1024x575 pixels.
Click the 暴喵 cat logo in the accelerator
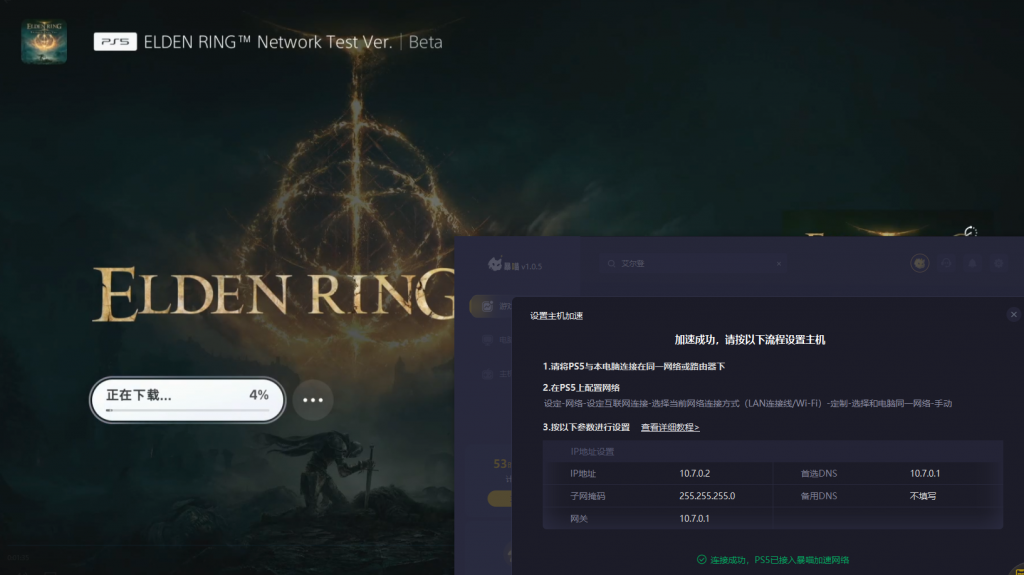[495, 264]
